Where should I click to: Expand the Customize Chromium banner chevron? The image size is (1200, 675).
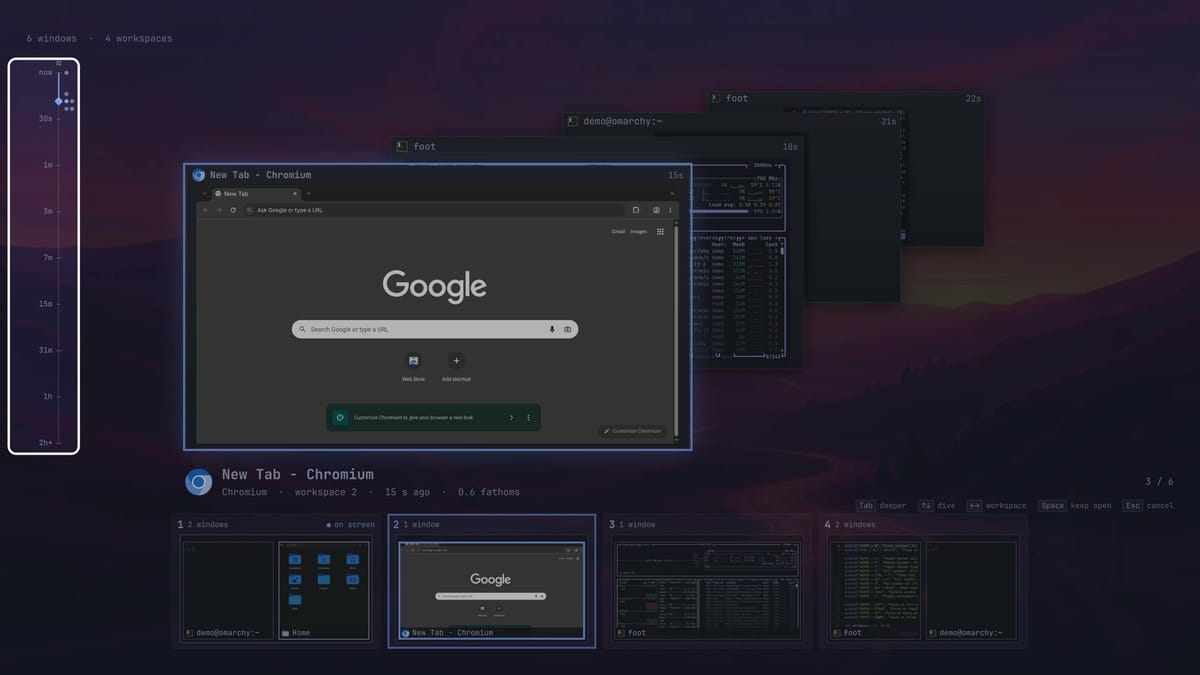point(511,417)
